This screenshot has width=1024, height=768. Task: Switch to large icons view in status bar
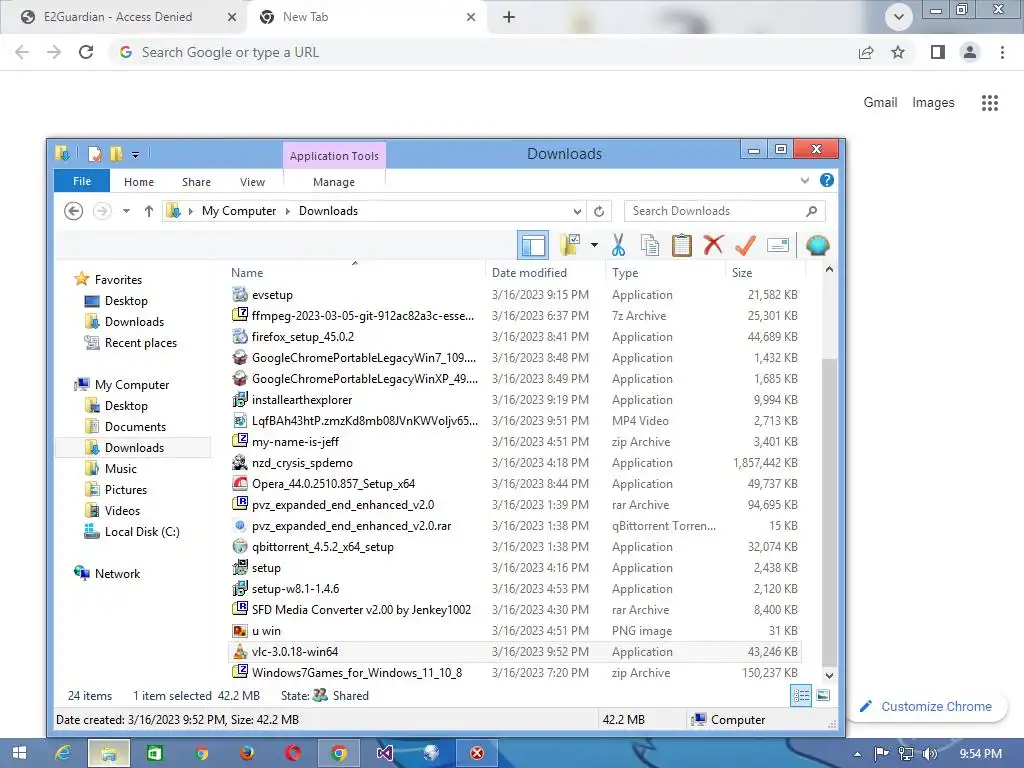(823, 696)
